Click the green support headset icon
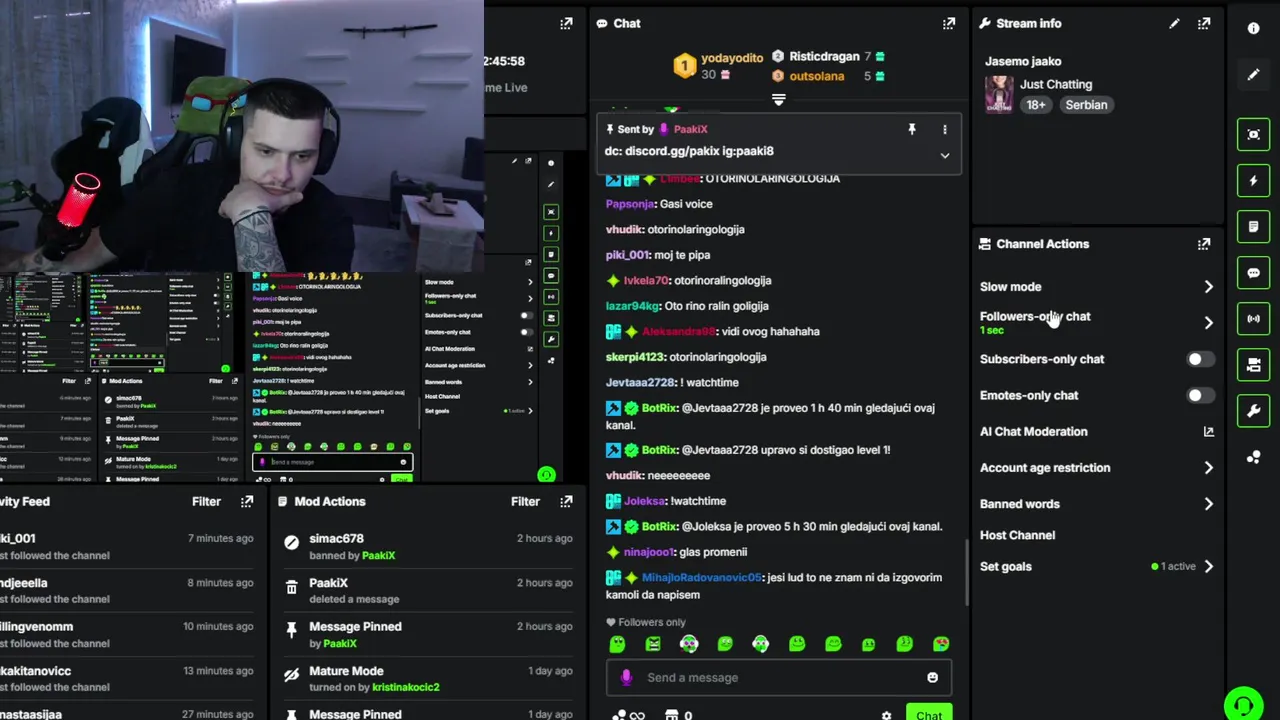This screenshot has height=720, width=1280. click(1244, 704)
